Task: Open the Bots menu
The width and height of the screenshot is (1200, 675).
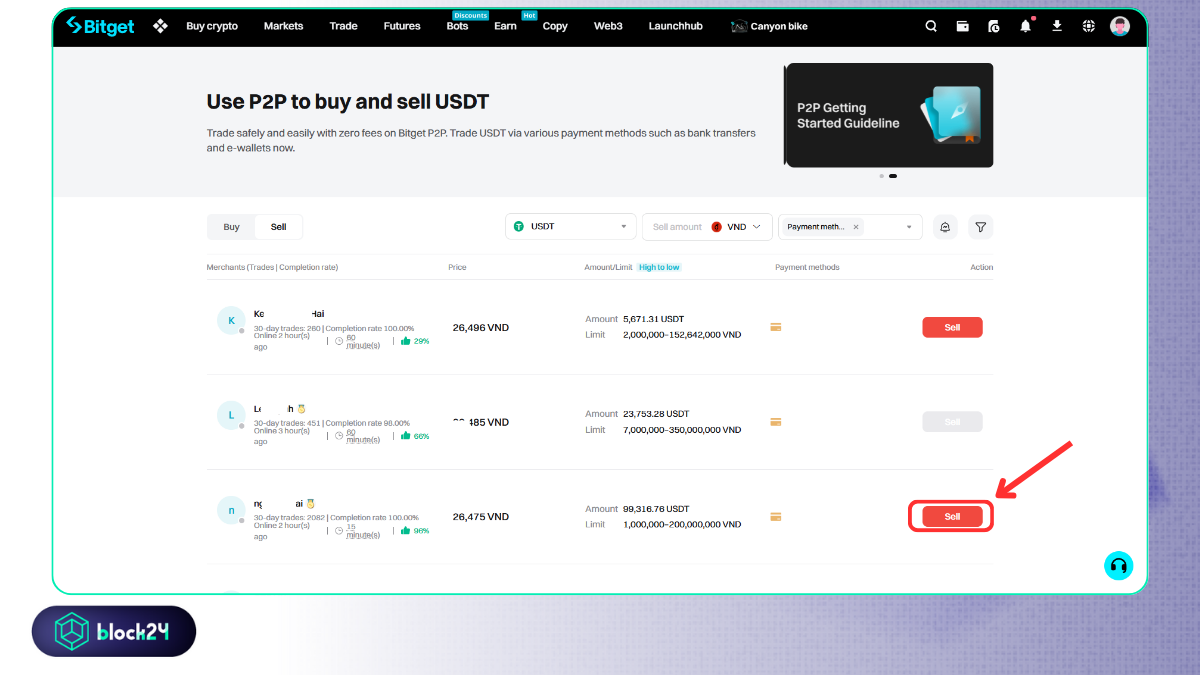Action: coord(457,26)
